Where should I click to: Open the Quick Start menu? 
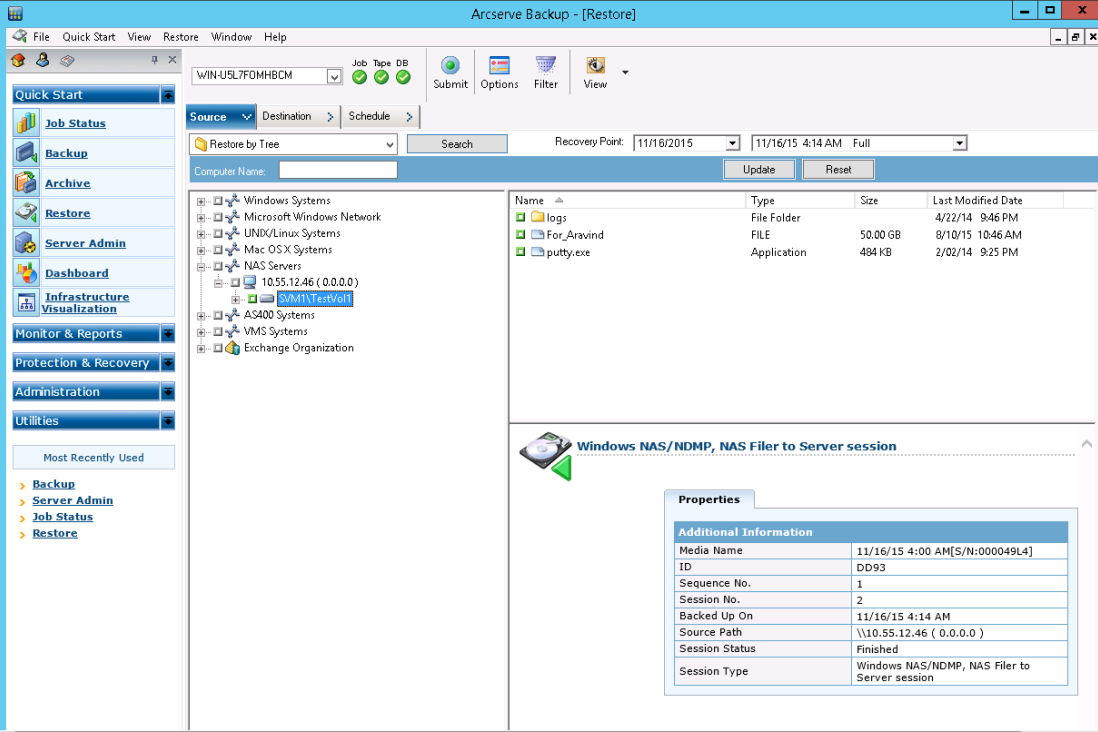88,37
